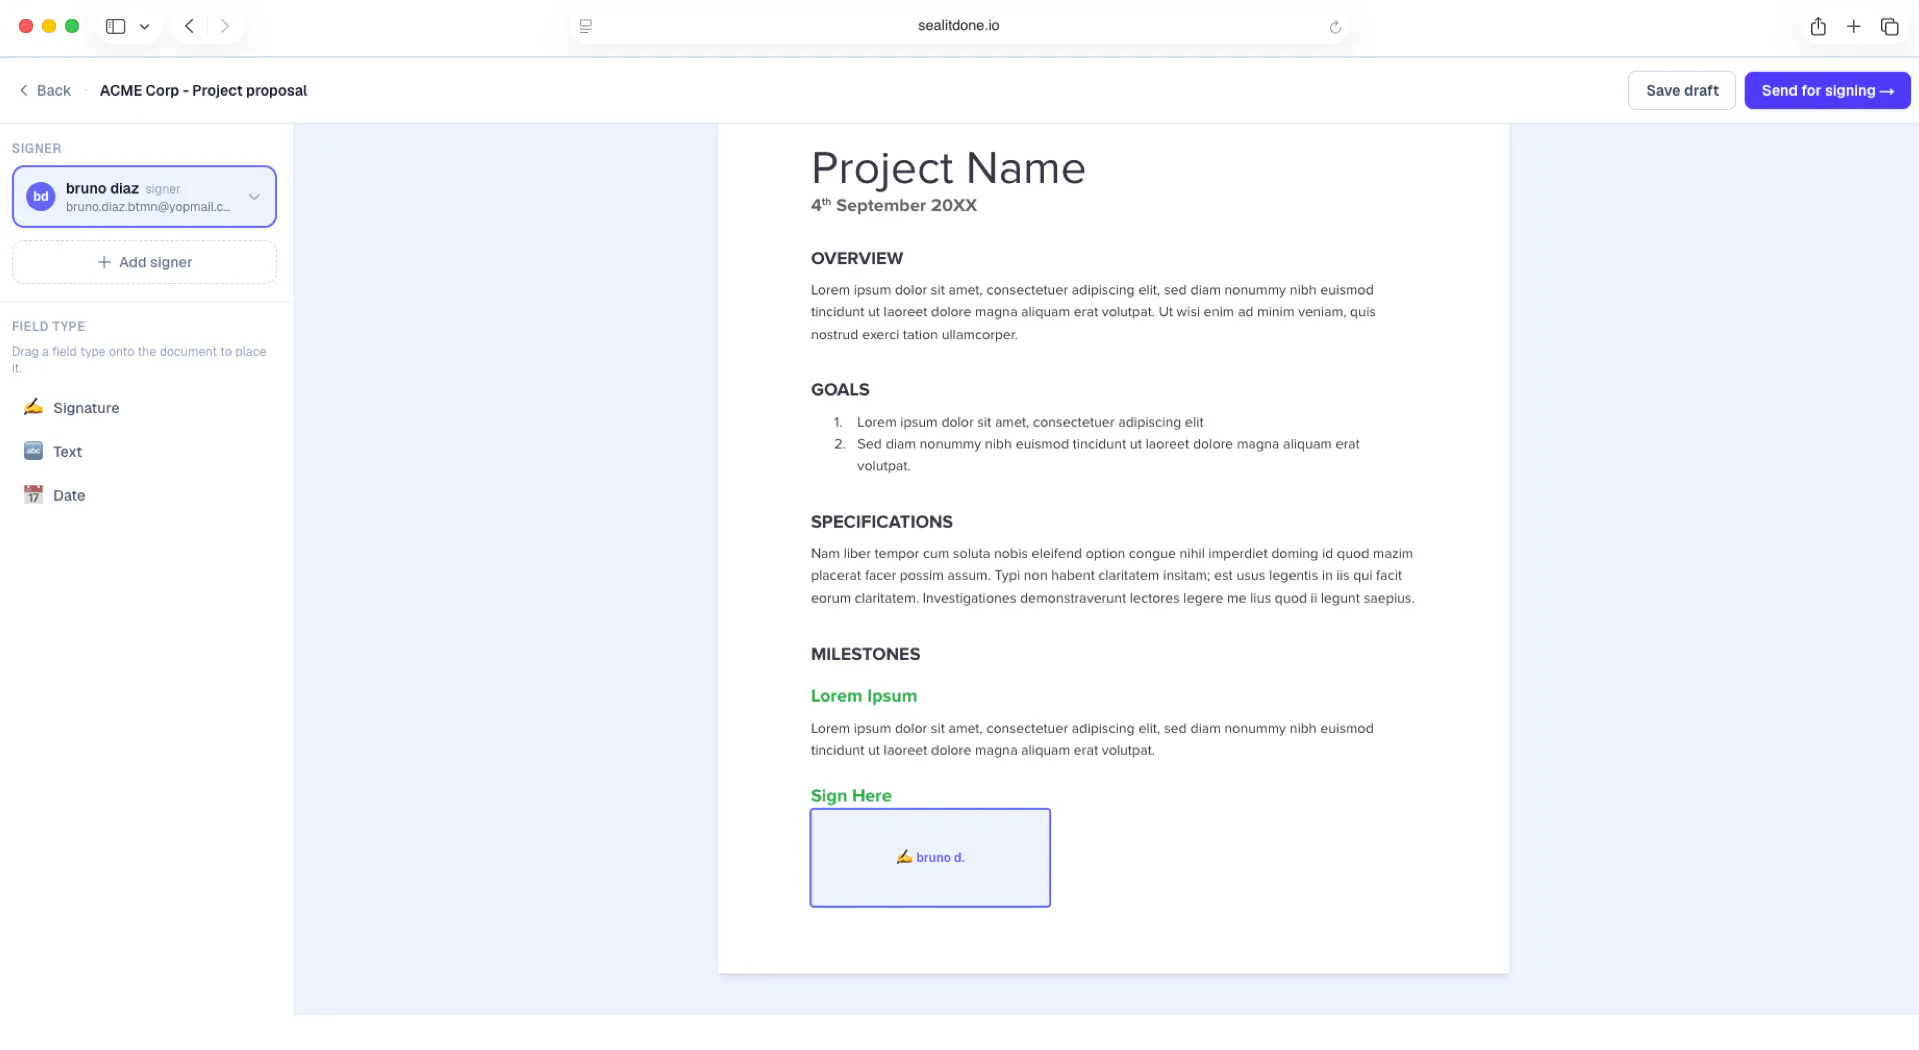Open sidebar options dropdown arrow
Viewport: 1919px width, 1050px height.
click(145, 27)
